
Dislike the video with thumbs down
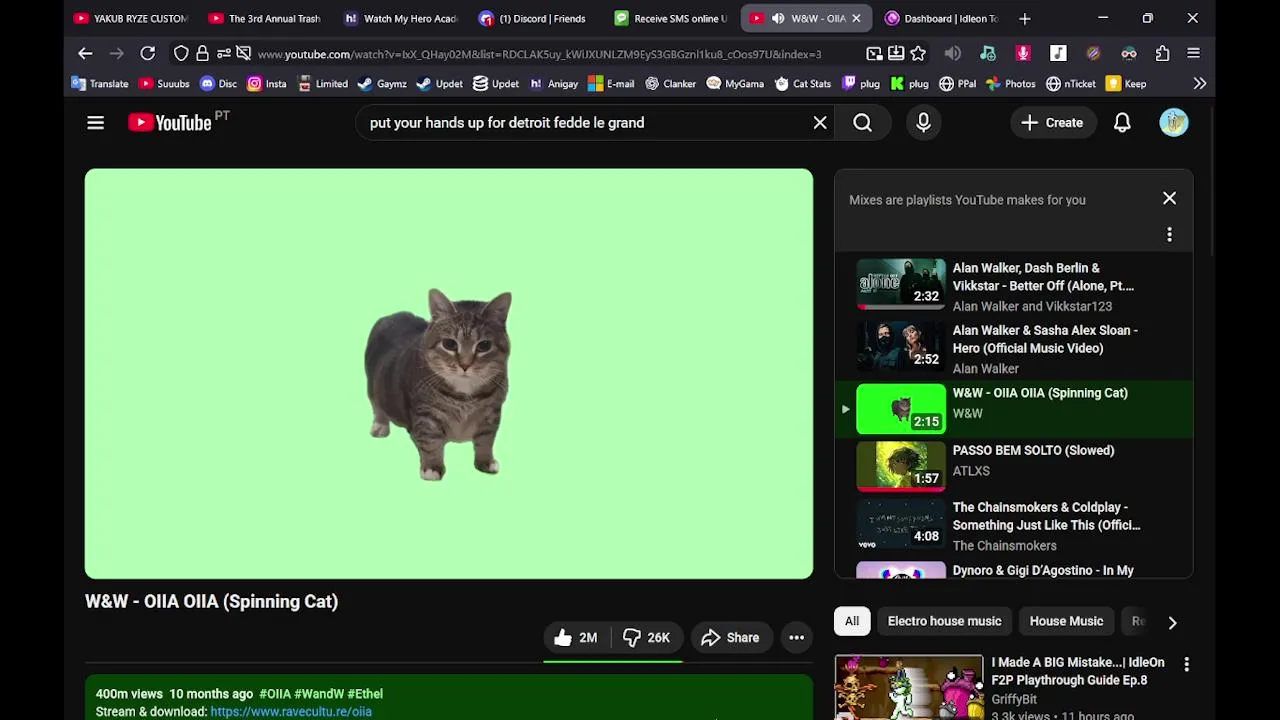click(647, 637)
